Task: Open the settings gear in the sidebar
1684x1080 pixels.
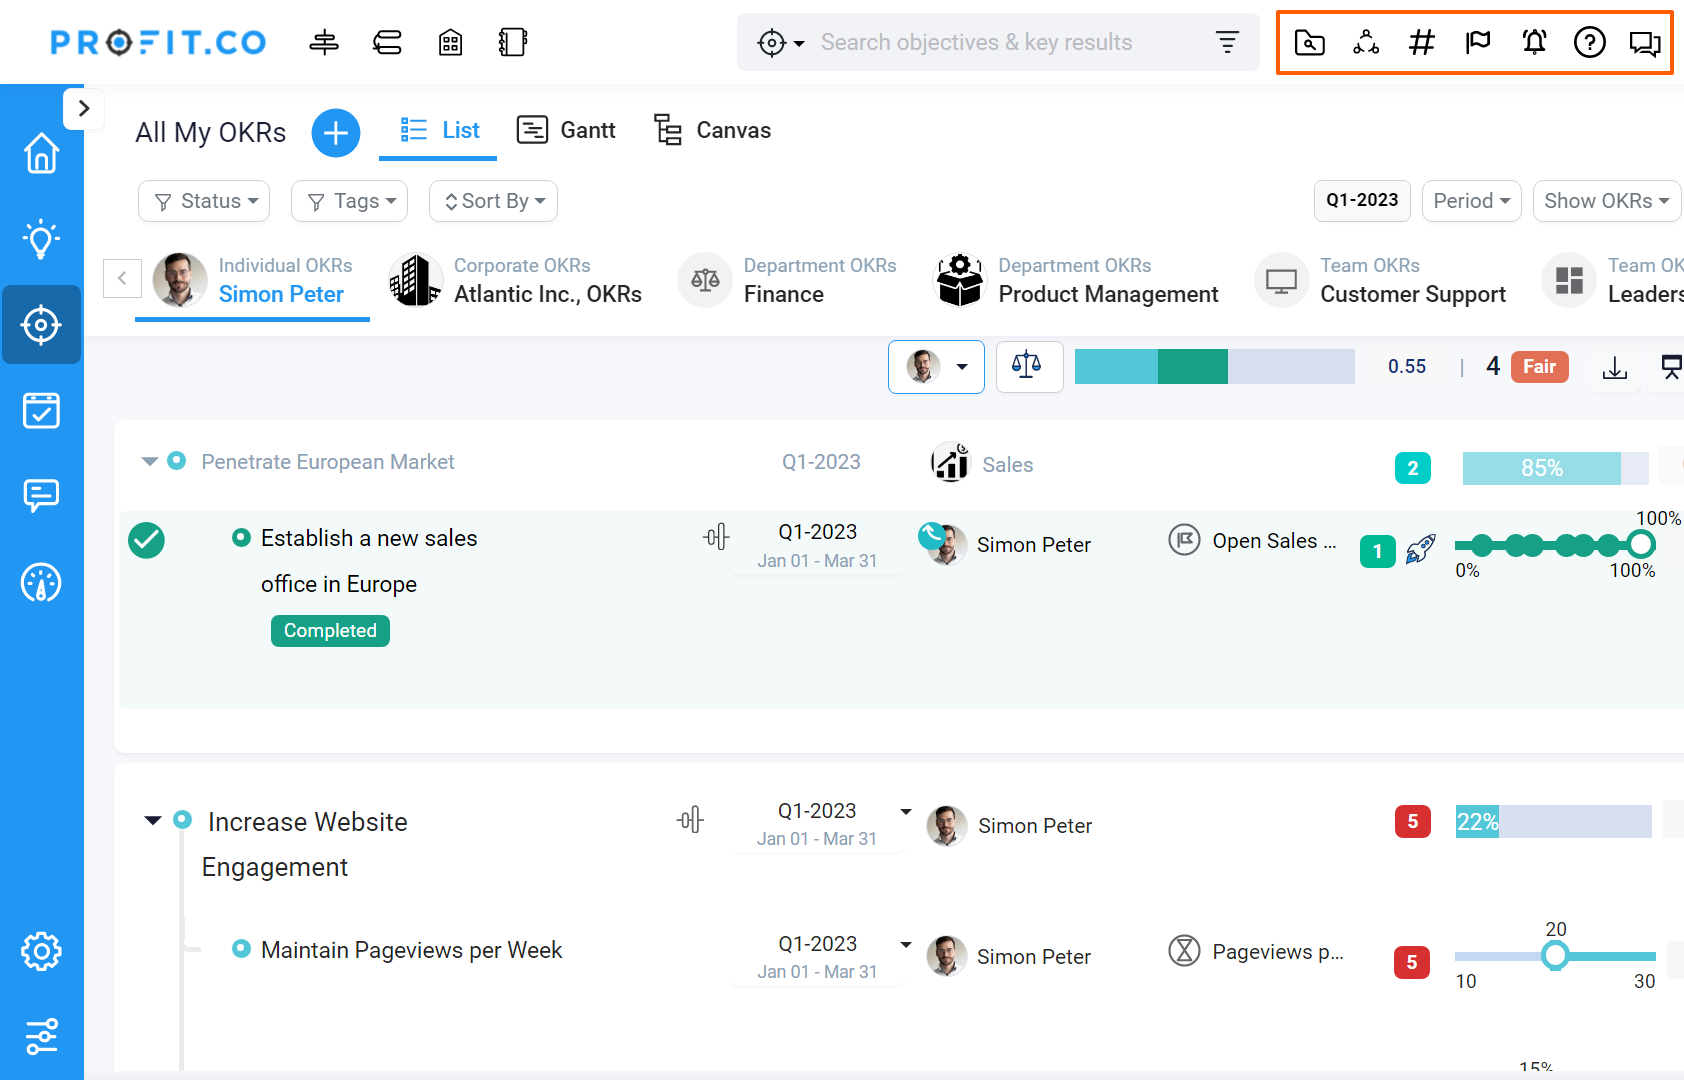Action: (x=41, y=951)
